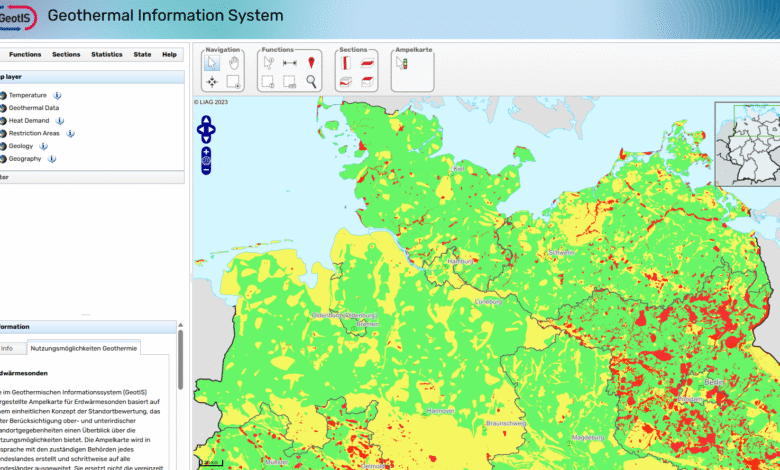Switch to the Info tab
This screenshot has height=470, width=780.
tap(10, 348)
